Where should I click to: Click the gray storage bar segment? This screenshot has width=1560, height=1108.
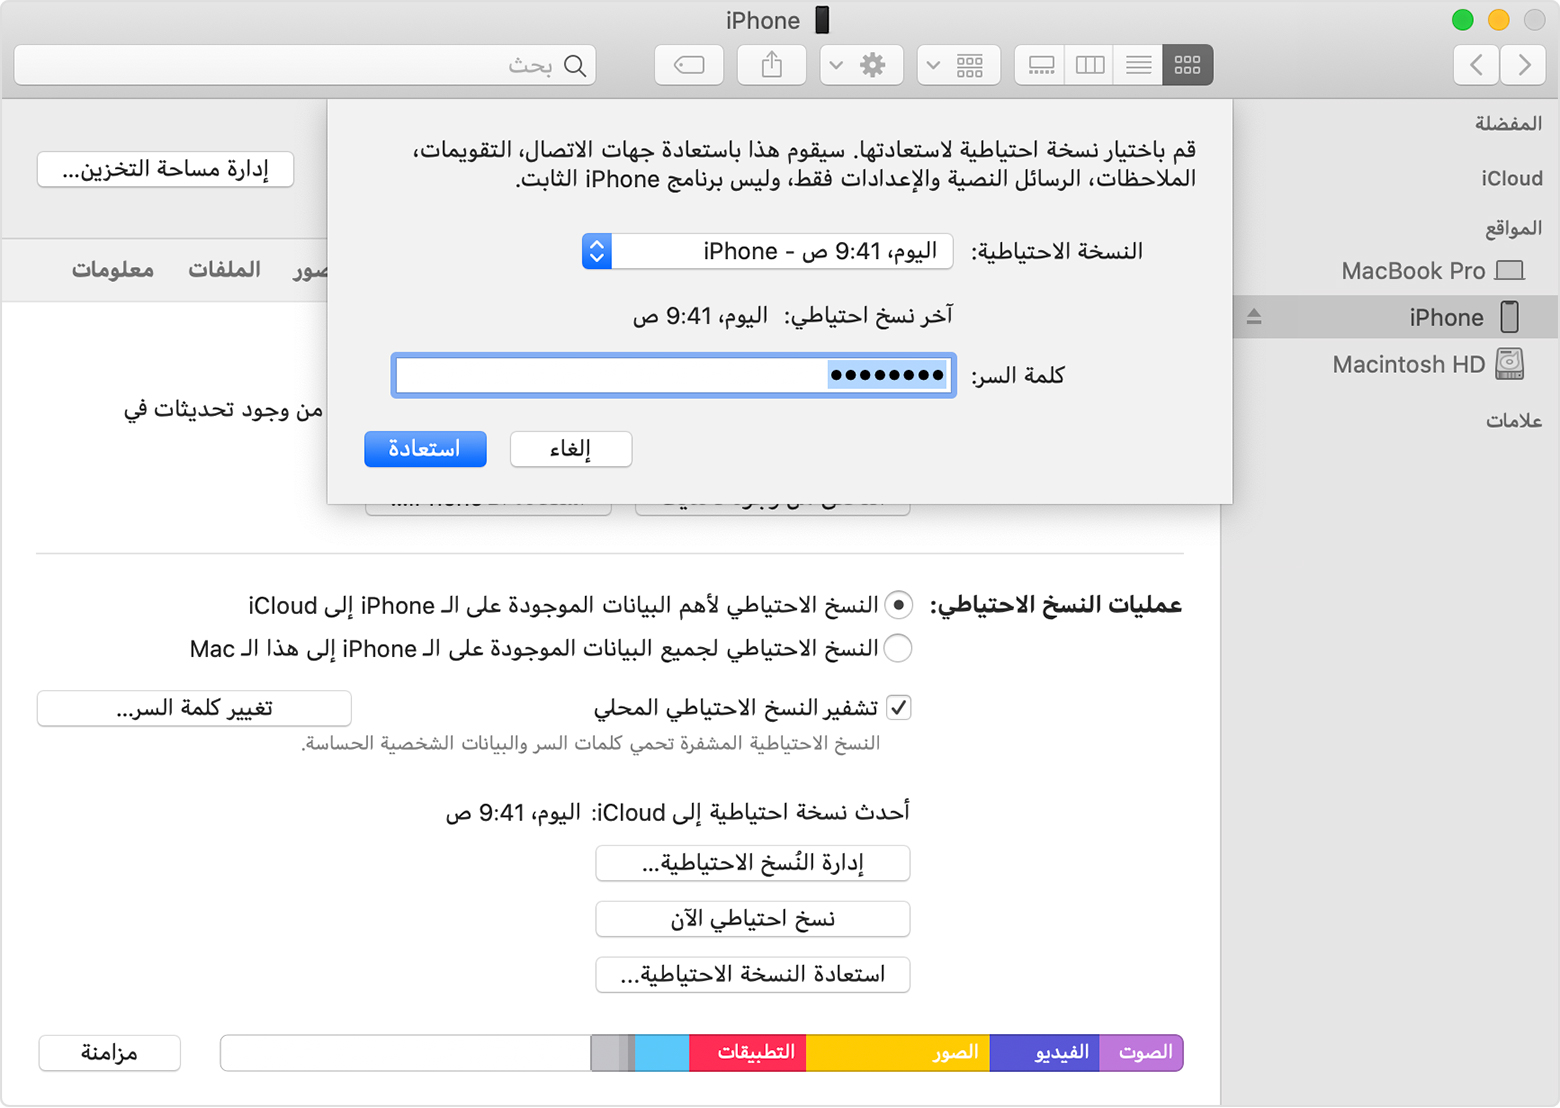pyautogui.click(x=612, y=1053)
